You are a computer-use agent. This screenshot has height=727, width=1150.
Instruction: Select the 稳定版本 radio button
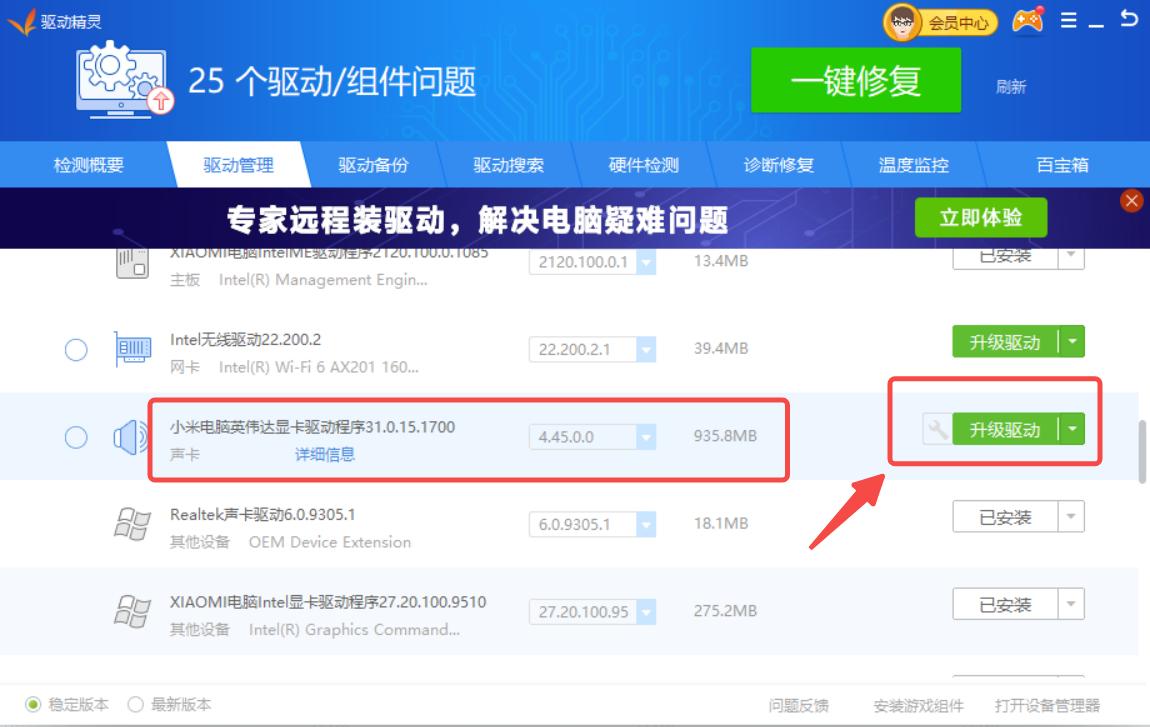tap(31, 704)
